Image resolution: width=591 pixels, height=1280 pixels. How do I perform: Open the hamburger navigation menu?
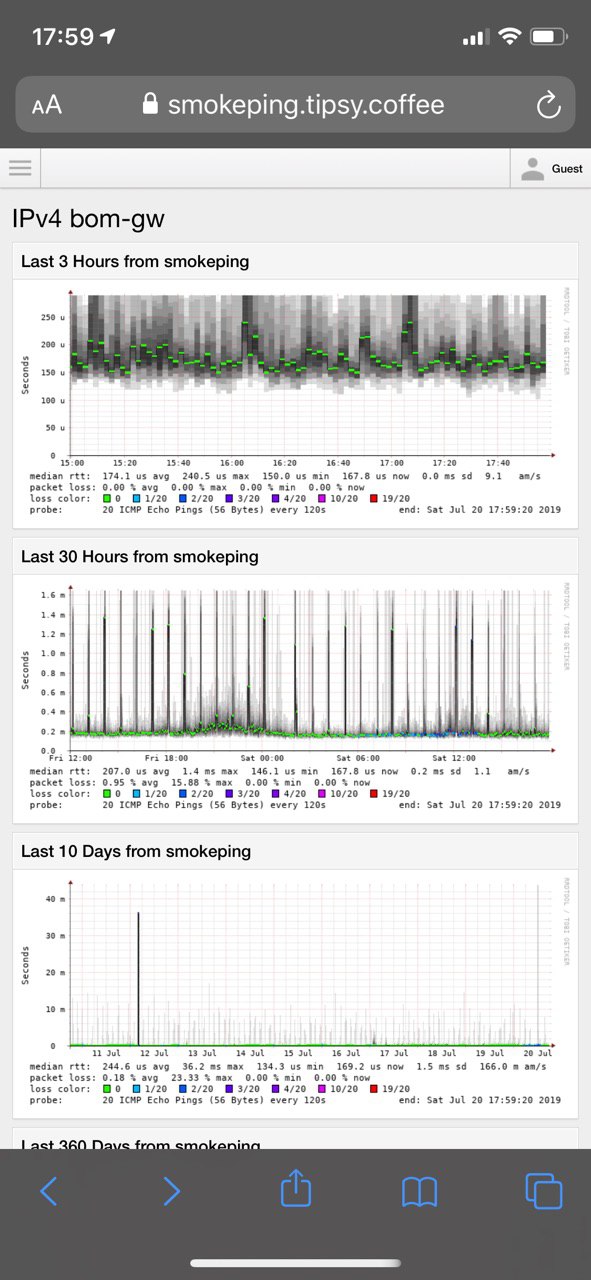pyautogui.click(x=21, y=168)
